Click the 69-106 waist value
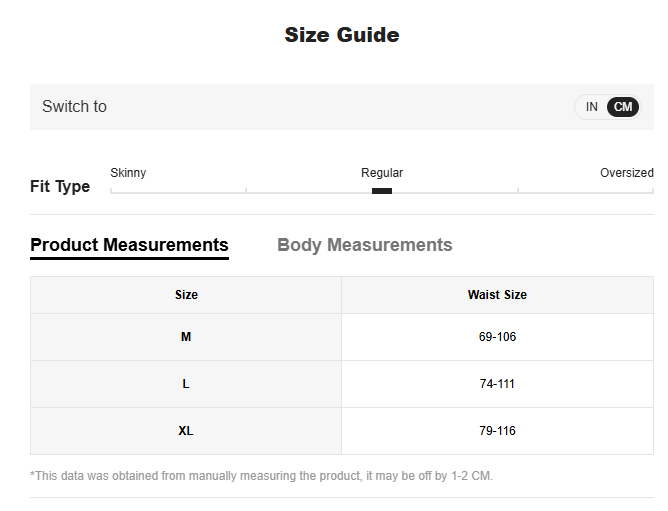 [497, 337]
